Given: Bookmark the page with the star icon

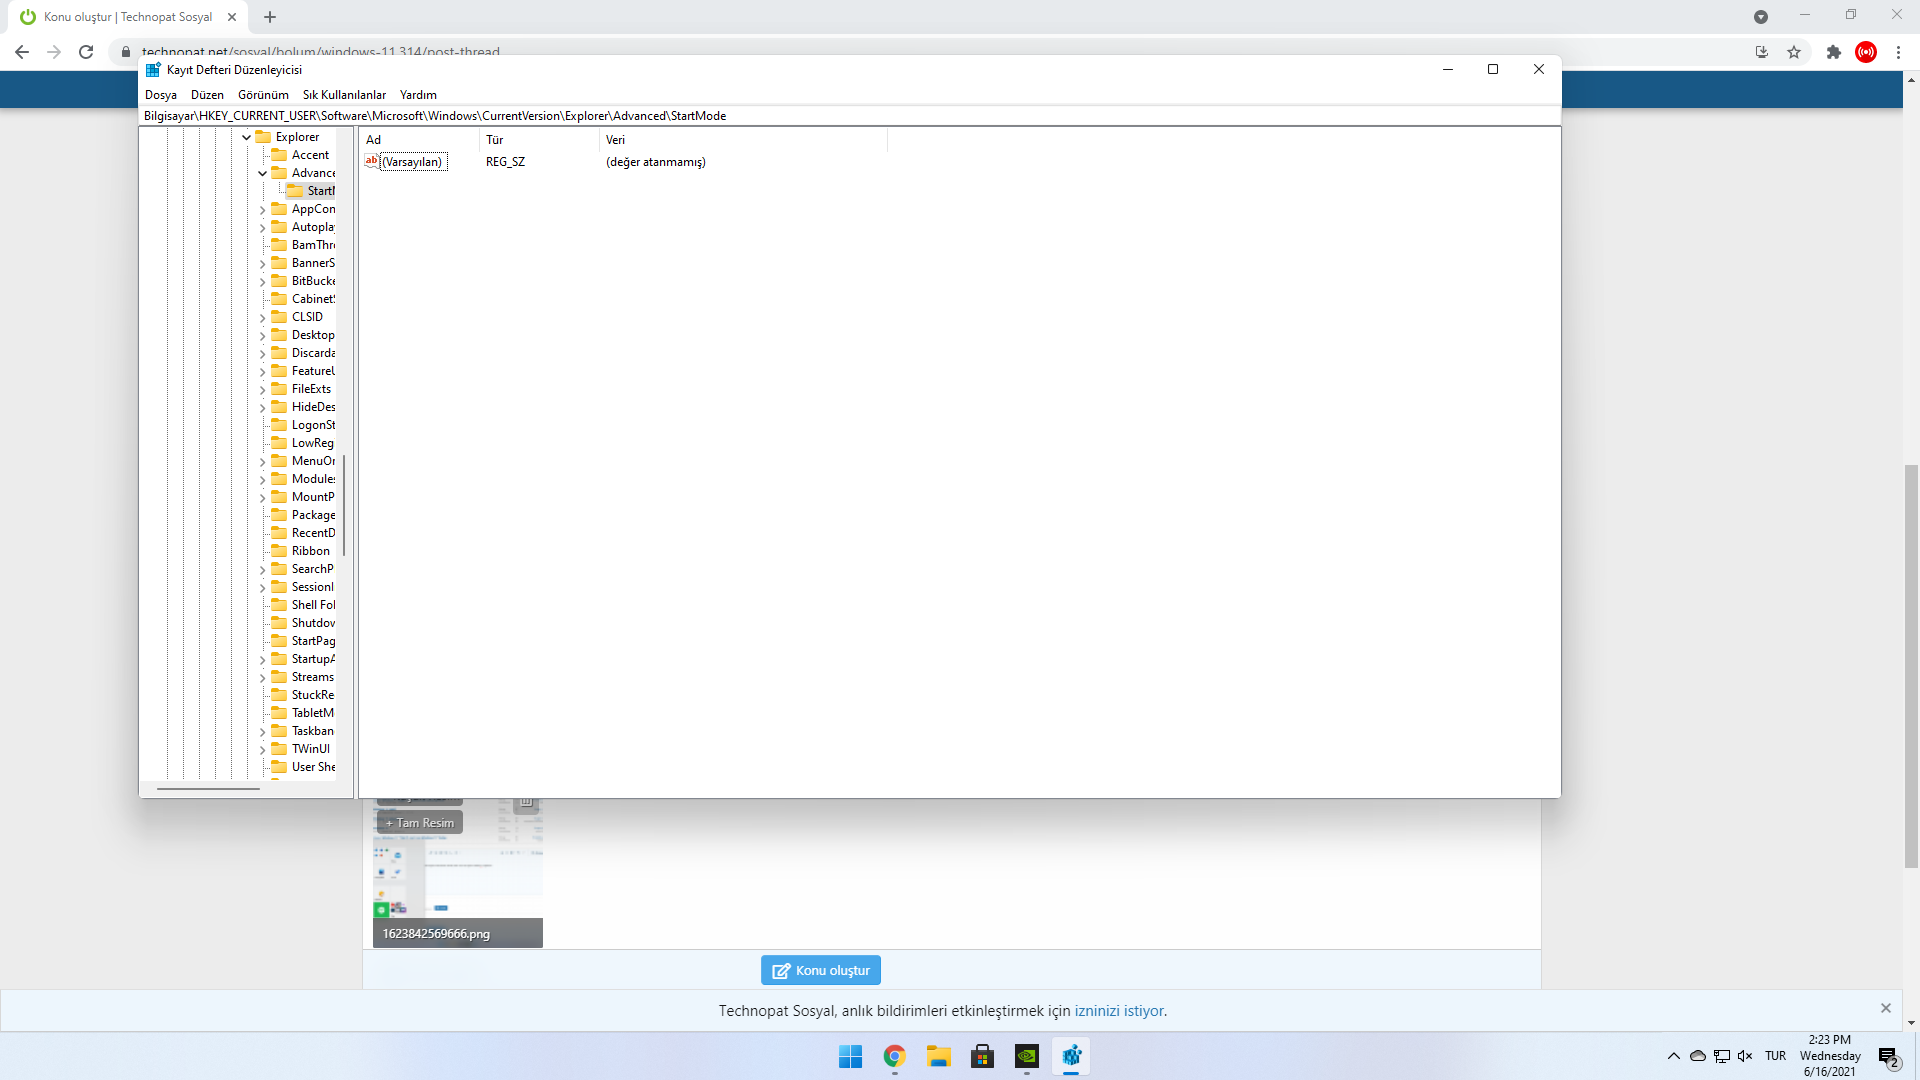Looking at the screenshot, I should click(x=1794, y=52).
